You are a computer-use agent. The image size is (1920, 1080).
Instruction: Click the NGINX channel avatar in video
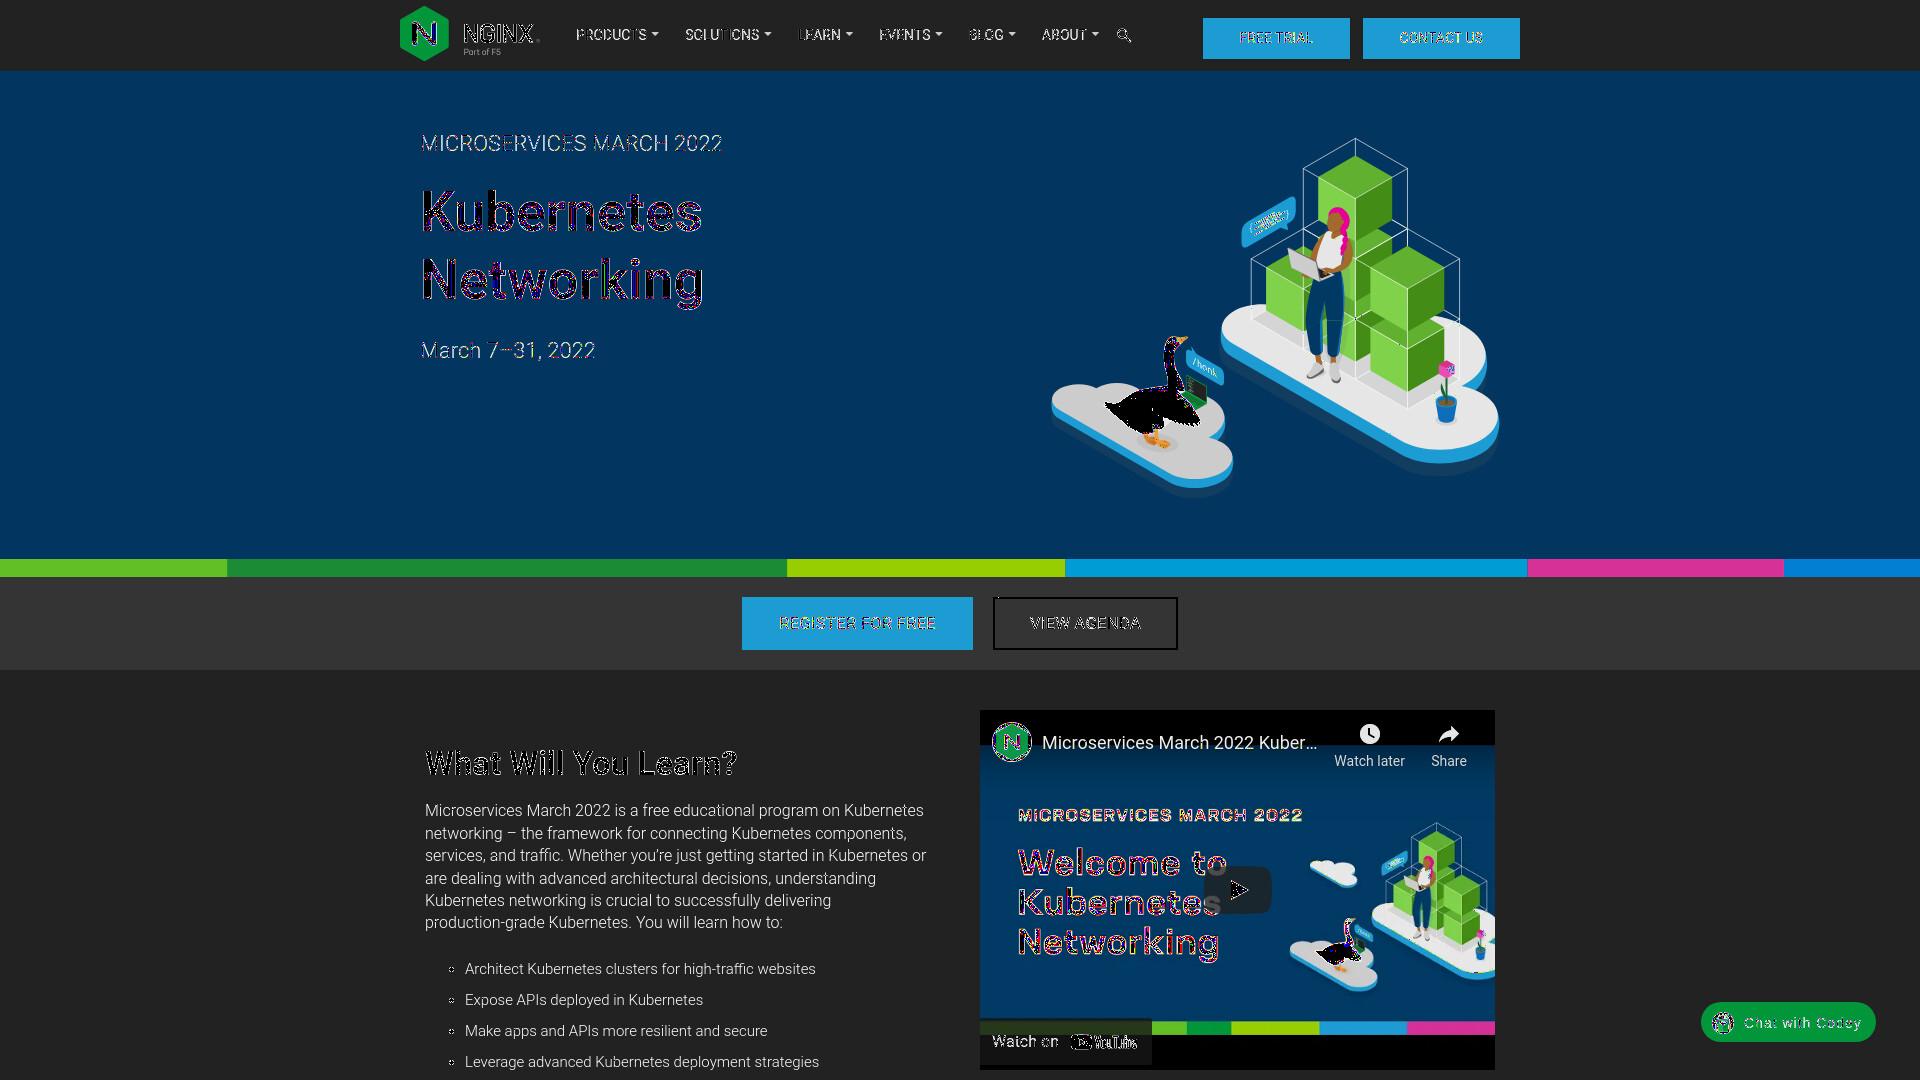pyautogui.click(x=1011, y=742)
